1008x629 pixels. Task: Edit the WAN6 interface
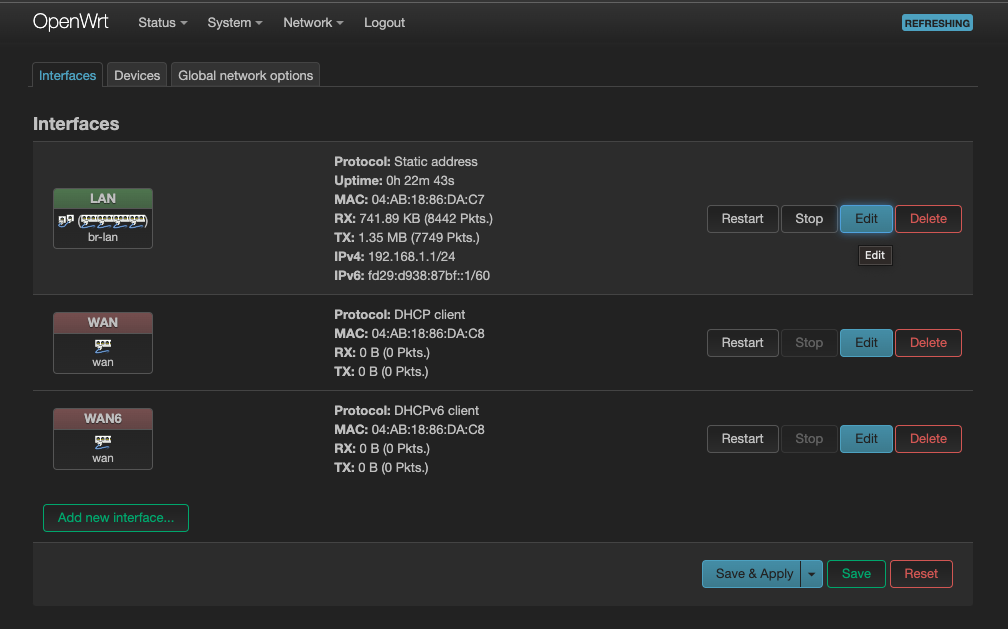(x=866, y=439)
